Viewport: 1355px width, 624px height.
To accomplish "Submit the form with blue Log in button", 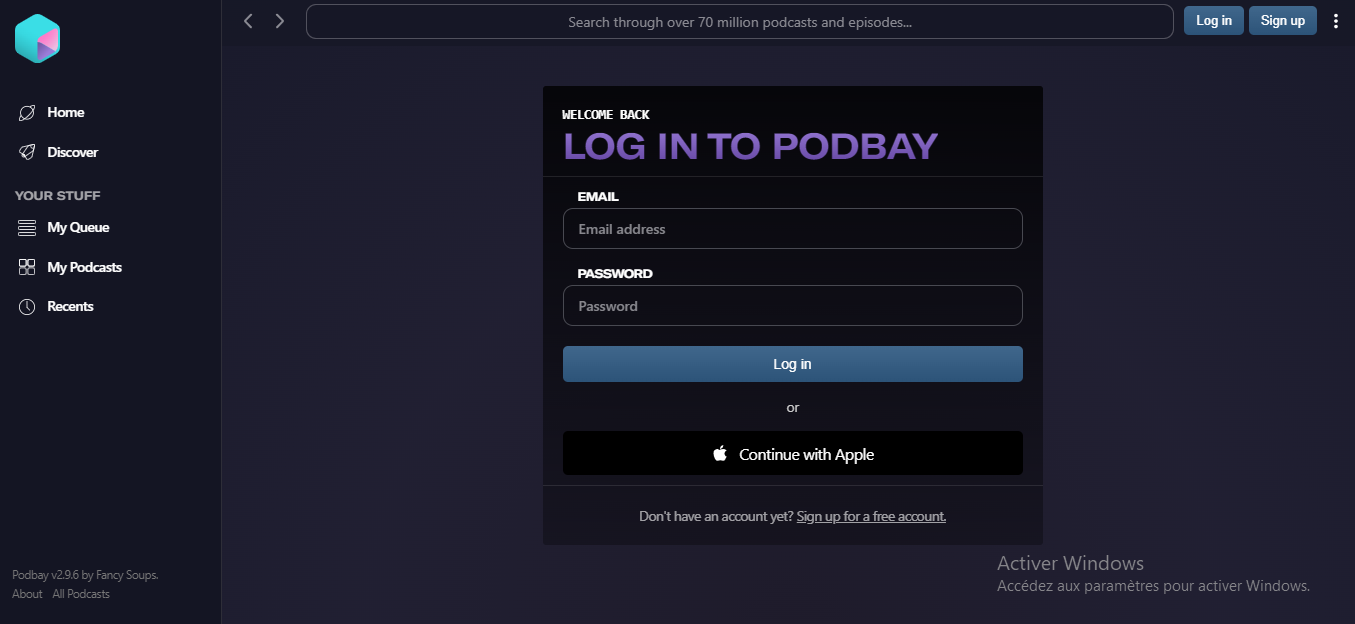I will 793,364.
